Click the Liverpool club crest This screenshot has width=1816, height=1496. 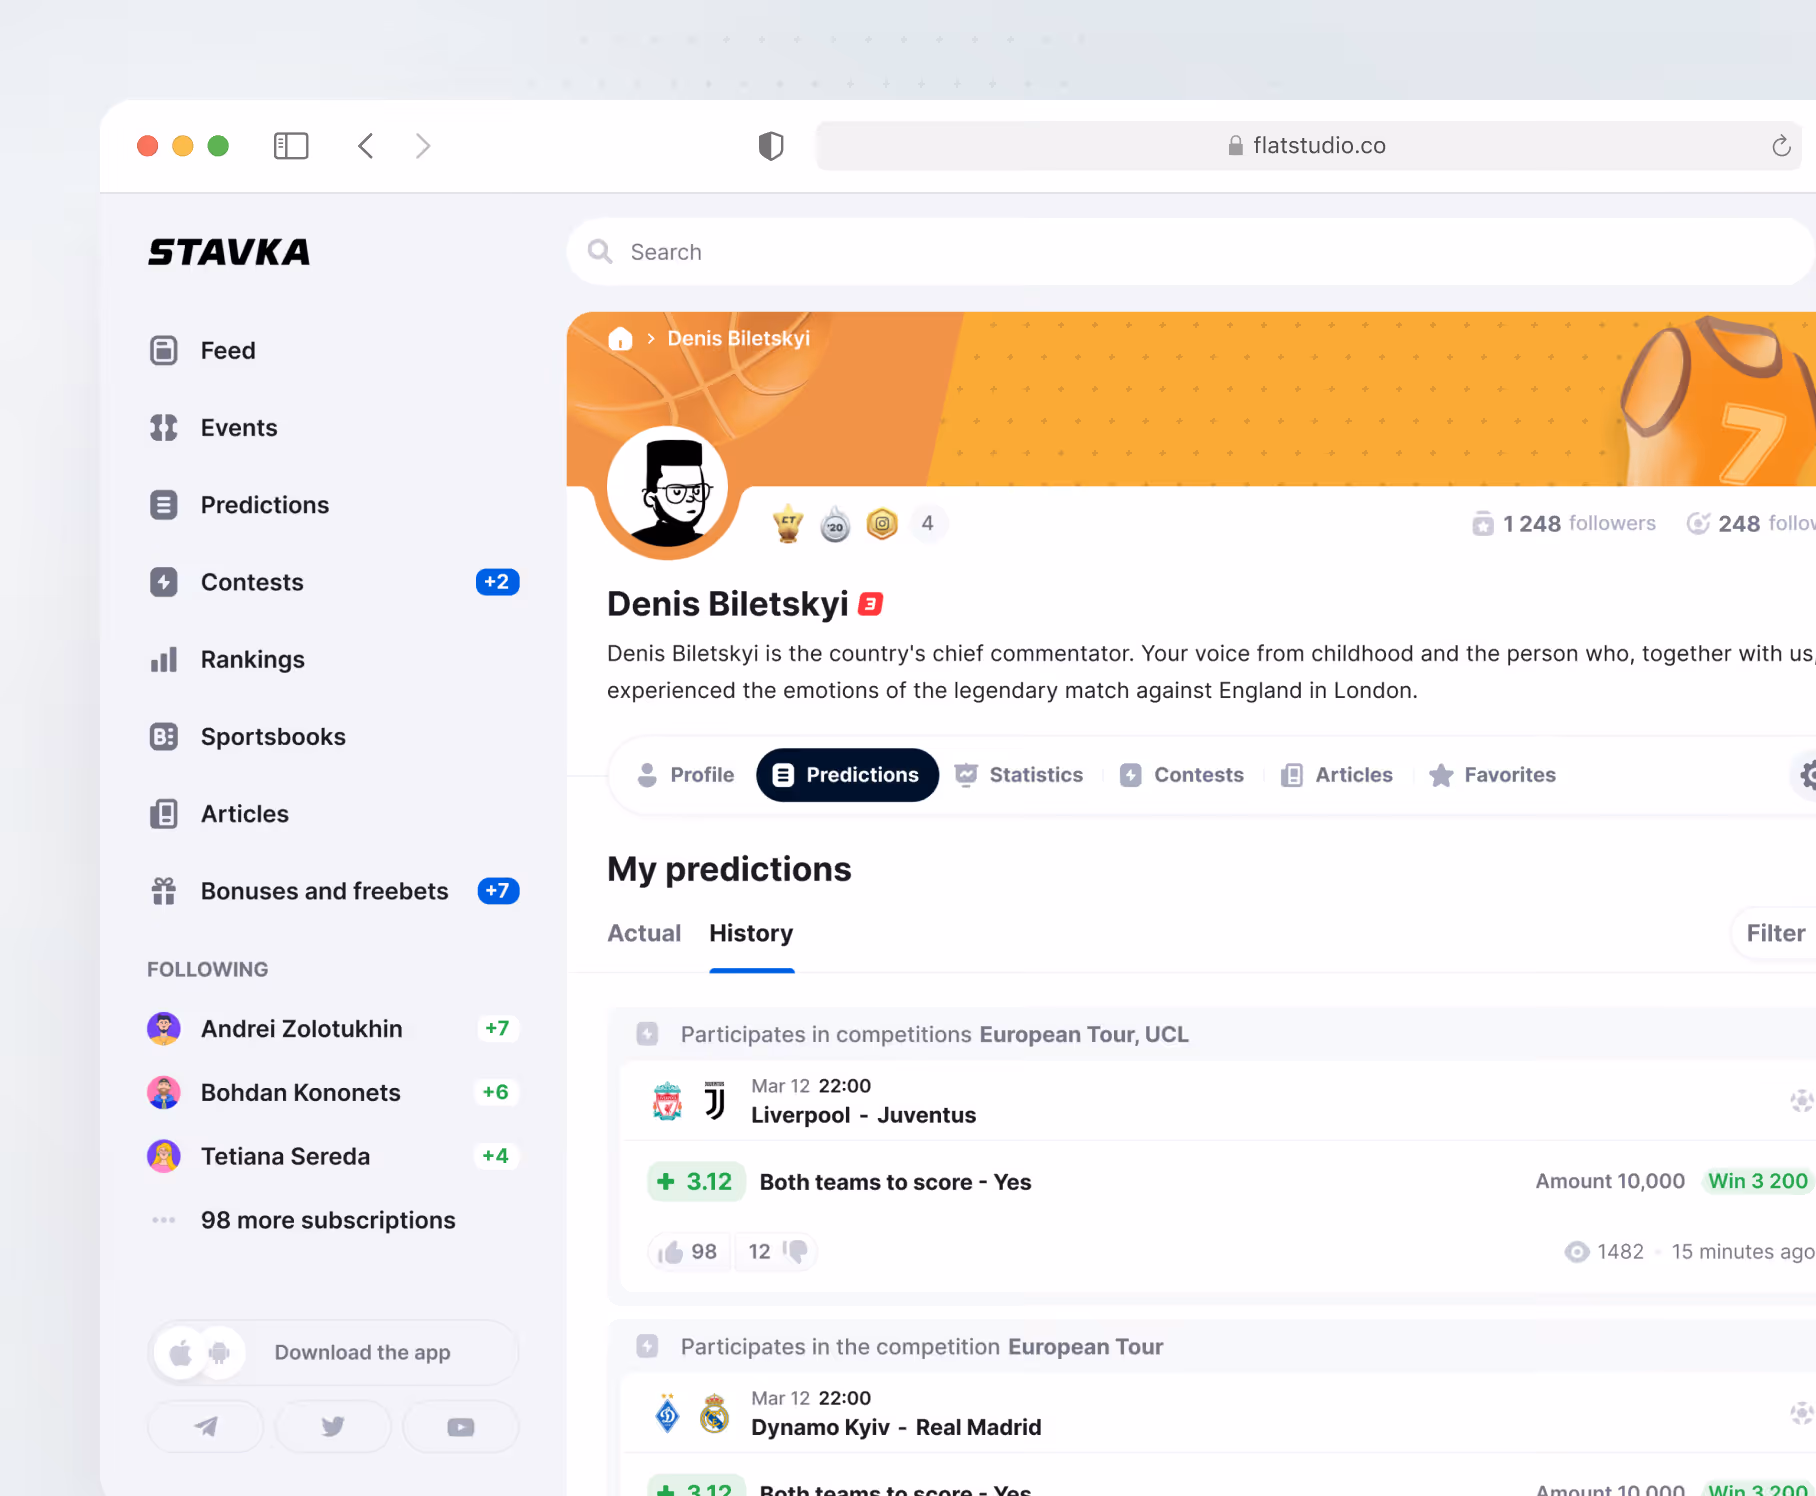click(667, 1102)
